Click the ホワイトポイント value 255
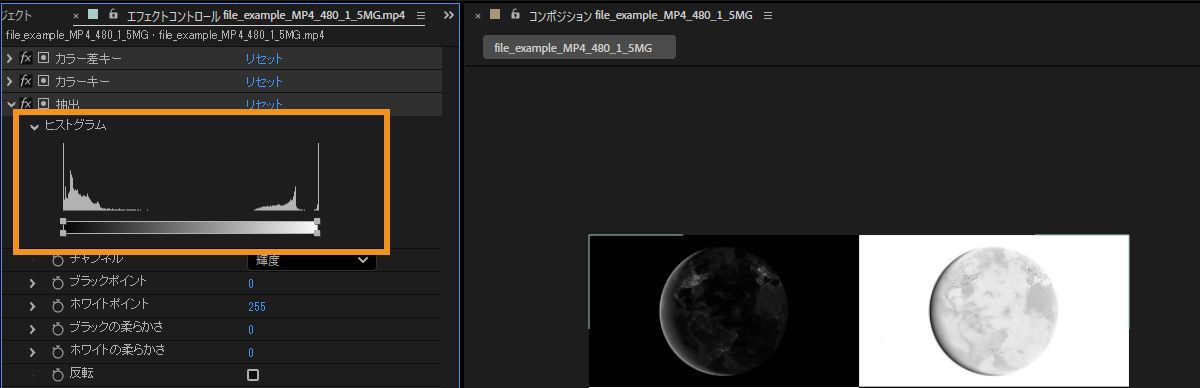Image resolution: width=1200 pixels, height=388 pixels. pos(256,306)
